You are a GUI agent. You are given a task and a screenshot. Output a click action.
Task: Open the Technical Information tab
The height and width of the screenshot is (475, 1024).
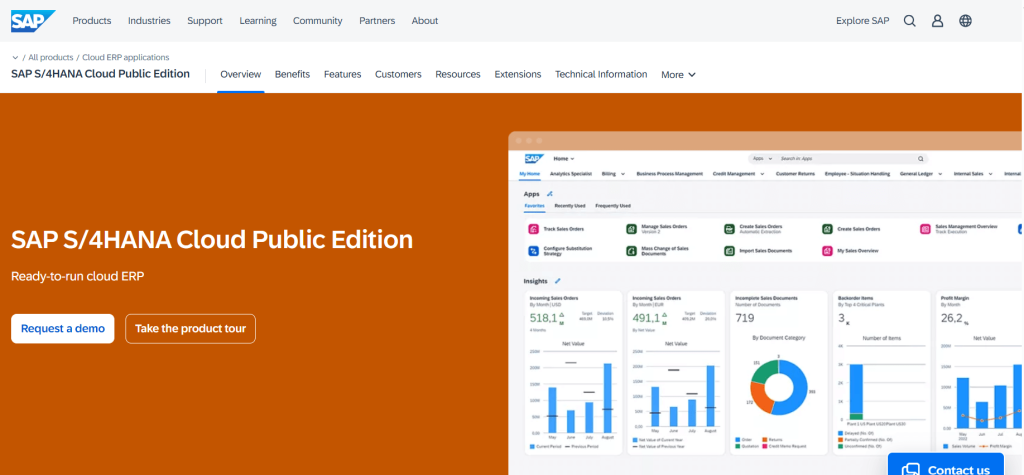tap(601, 74)
